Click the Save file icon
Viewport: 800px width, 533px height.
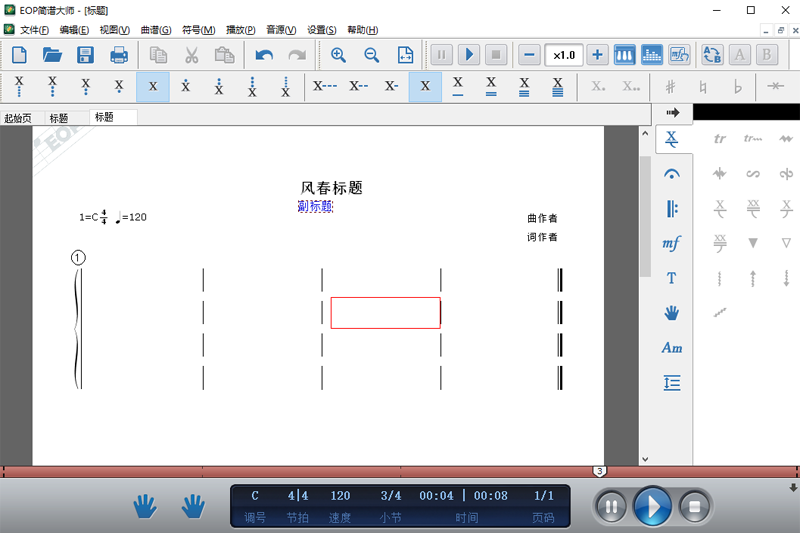[85, 55]
